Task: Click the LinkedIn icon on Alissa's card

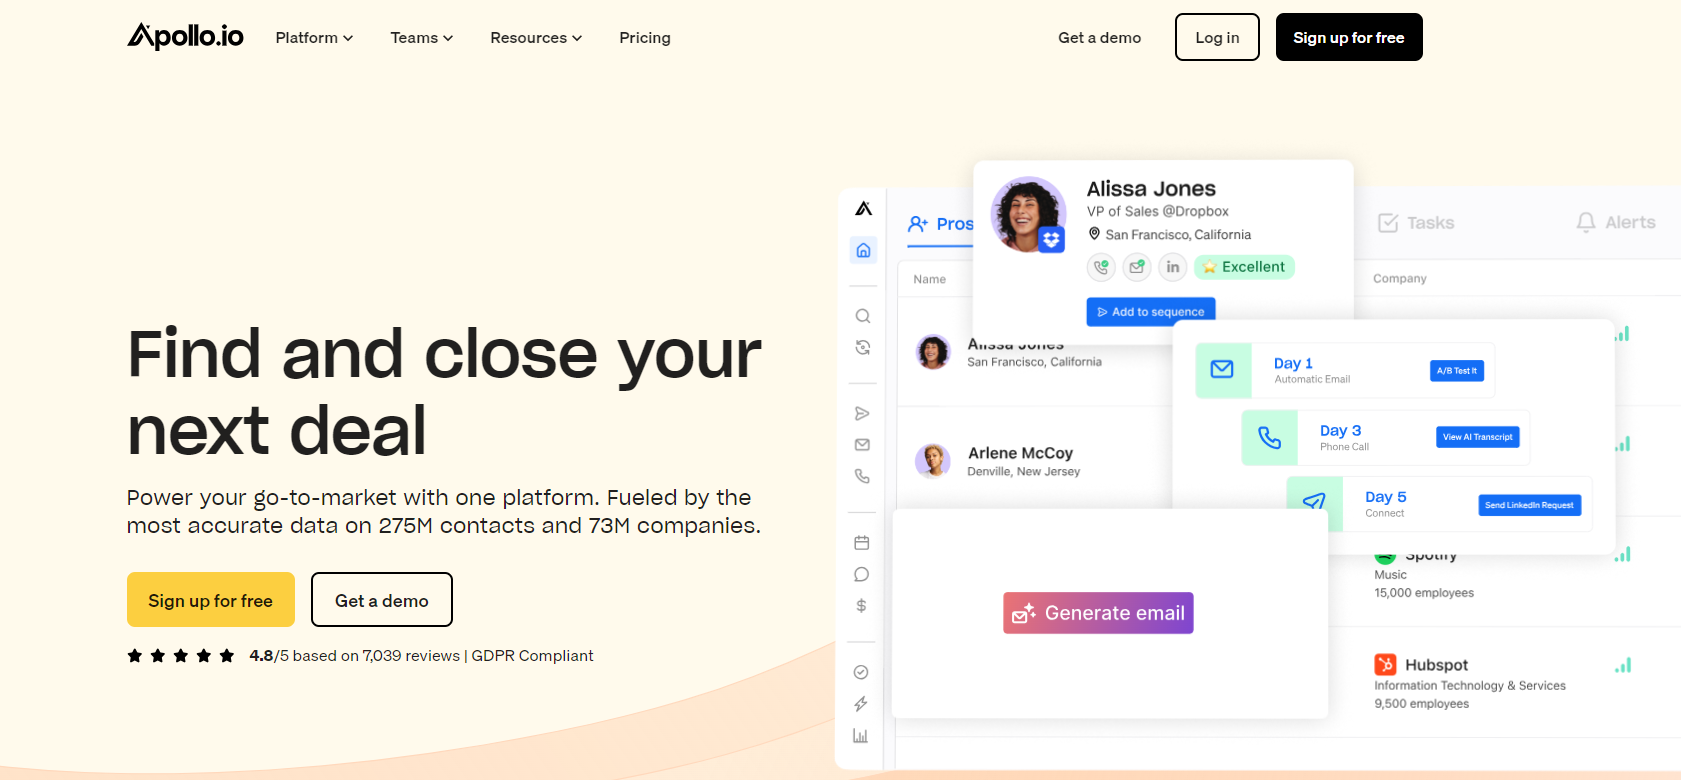Action: pos(1172,267)
